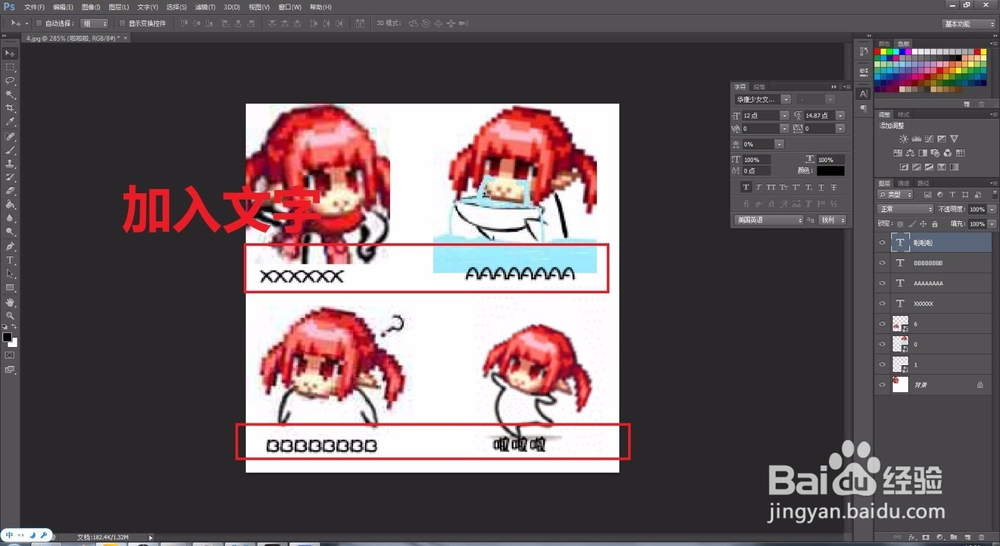Open the anti-aliasing method dropdown
The image size is (1000, 546).
[x=832, y=220]
